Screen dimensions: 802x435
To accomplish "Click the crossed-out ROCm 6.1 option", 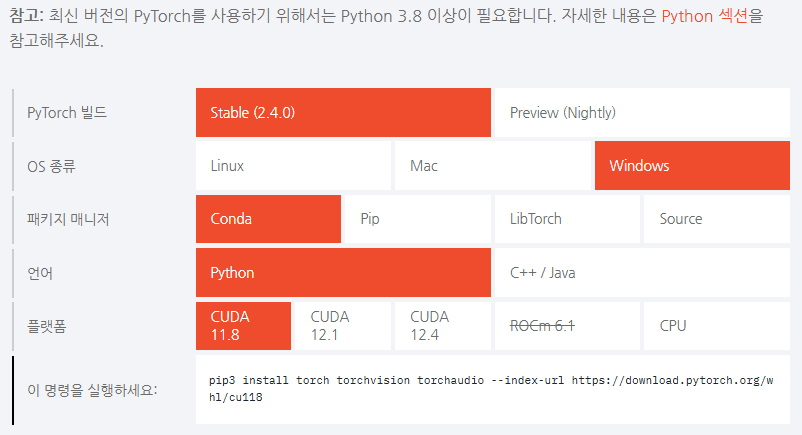I will [567, 326].
